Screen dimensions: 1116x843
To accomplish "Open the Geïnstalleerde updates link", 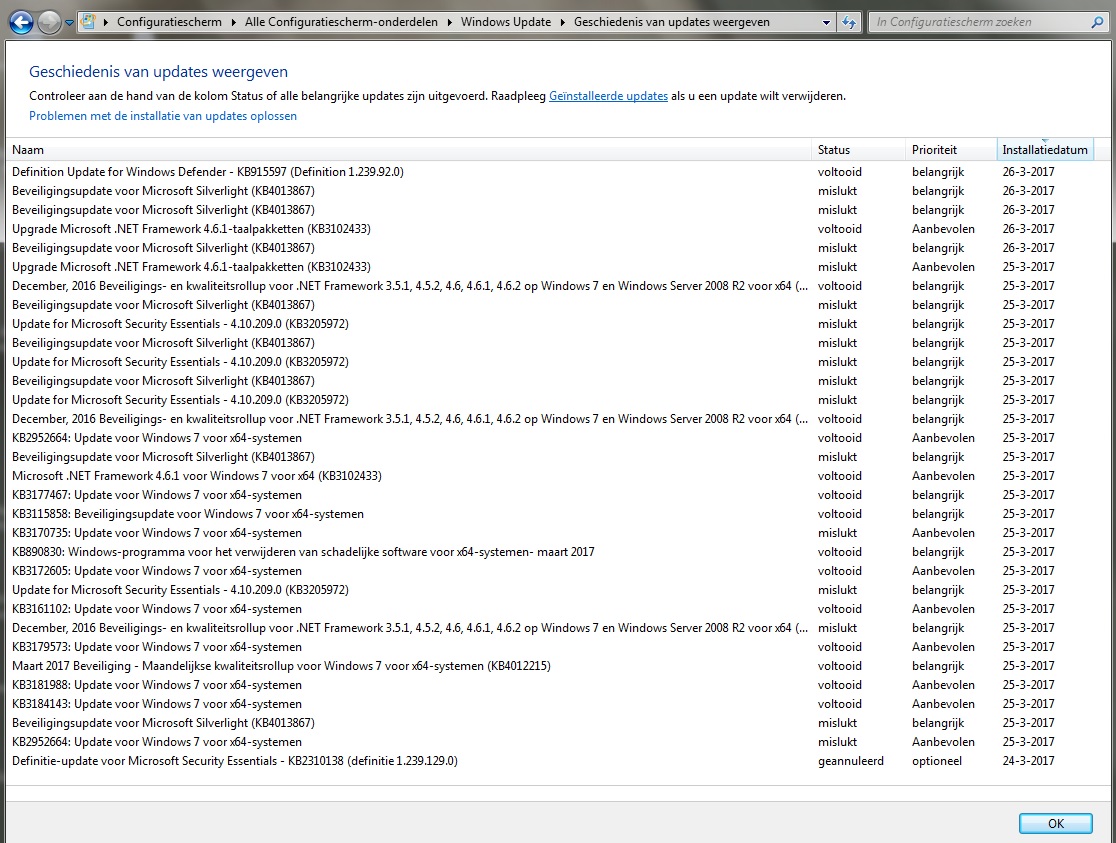I will (x=608, y=96).
